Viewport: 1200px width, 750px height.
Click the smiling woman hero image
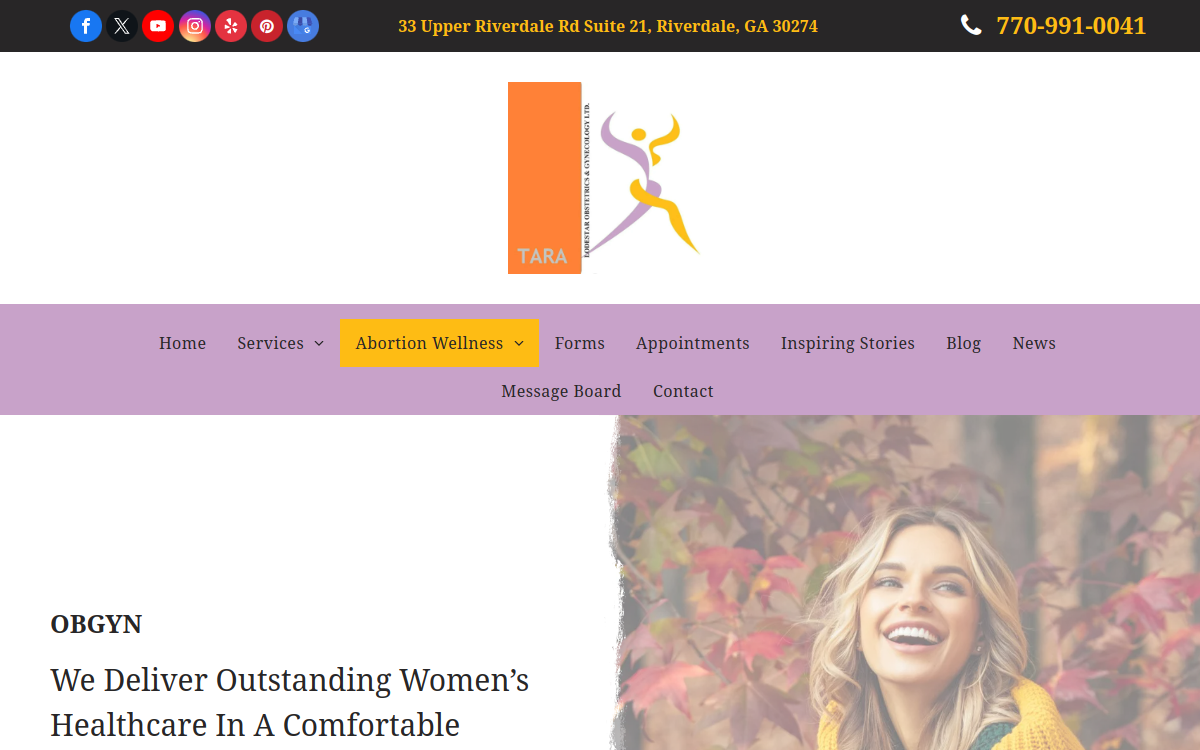tap(904, 583)
